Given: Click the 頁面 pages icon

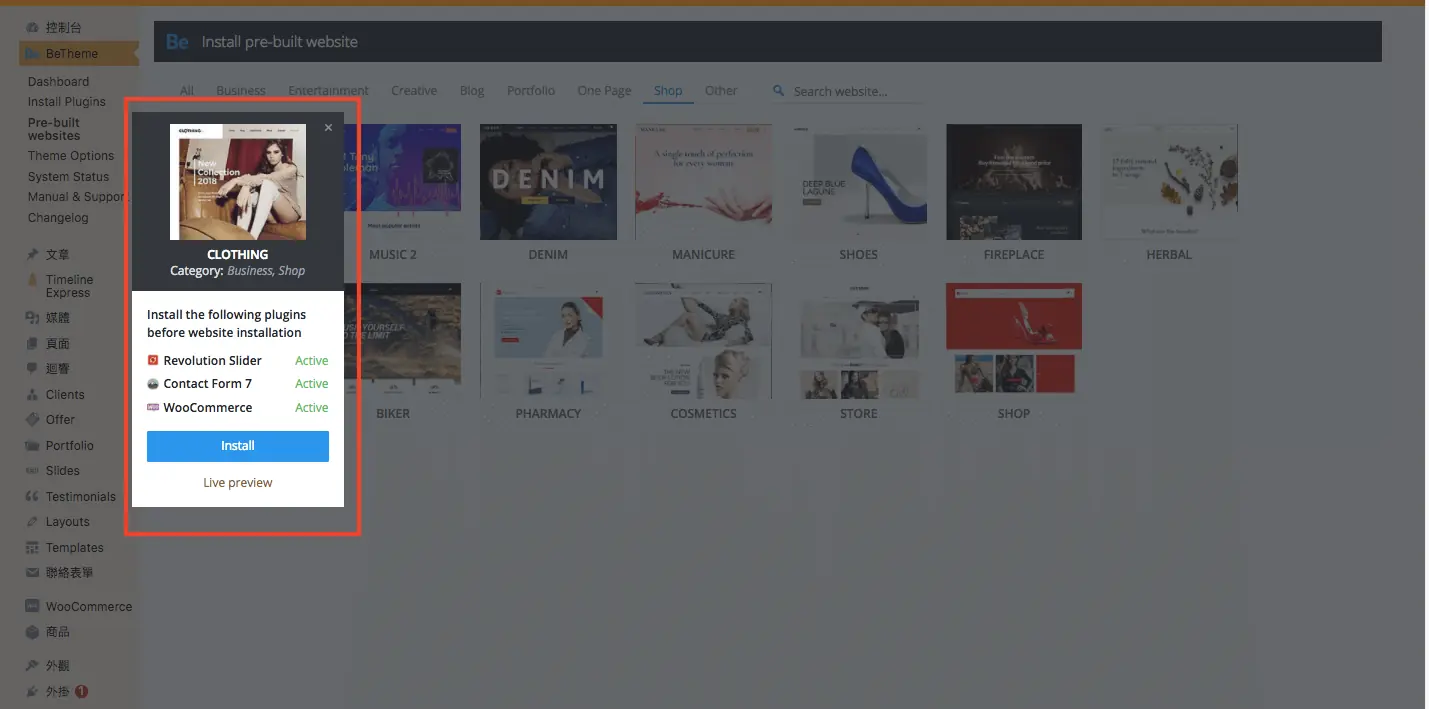Looking at the screenshot, I should click(33, 344).
